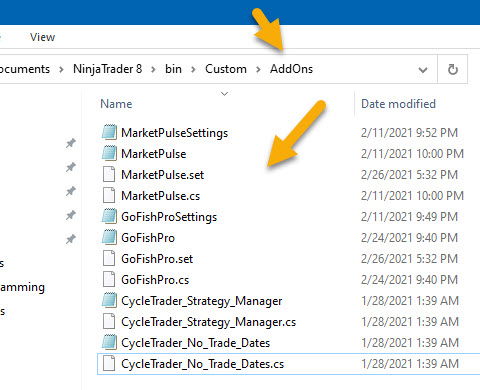This screenshot has width=480, height=390.
Task: Expand chevron after bin breadcrumb
Action: click(x=193, y=70)
